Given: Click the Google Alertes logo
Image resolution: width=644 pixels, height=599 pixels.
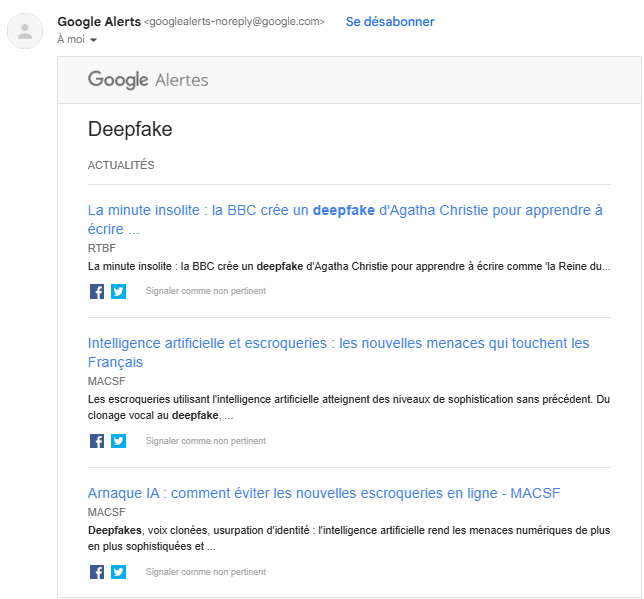Looking at the screenshot, I should (148, 80).
